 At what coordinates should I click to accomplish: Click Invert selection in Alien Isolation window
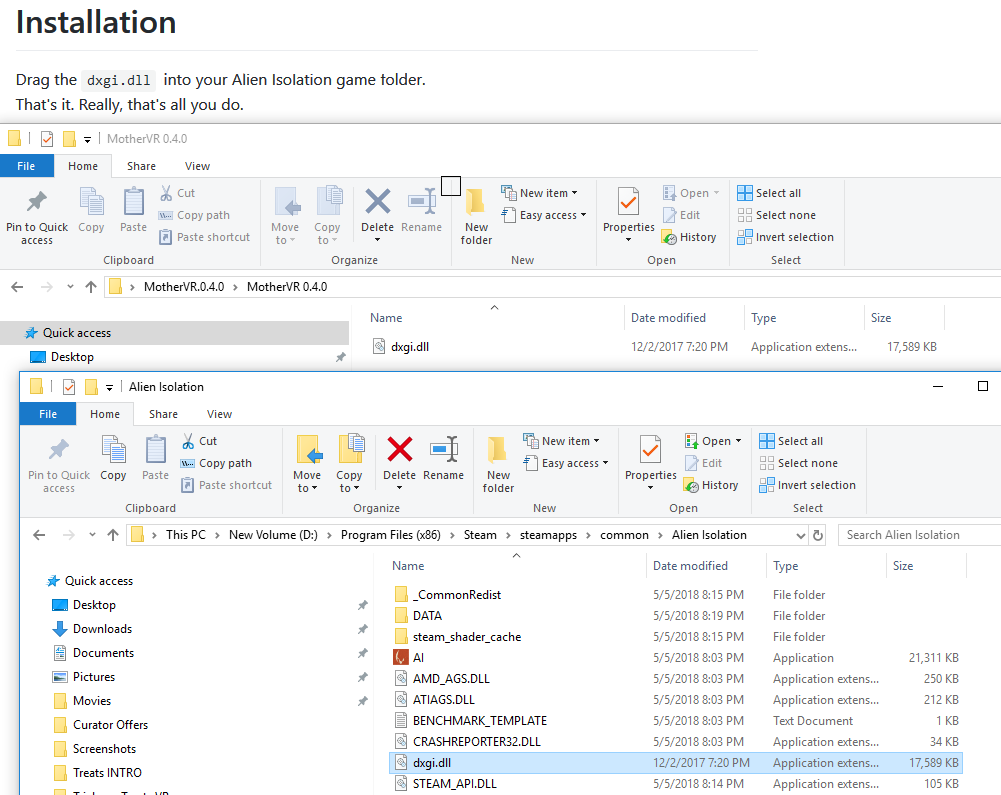point(808,485)
